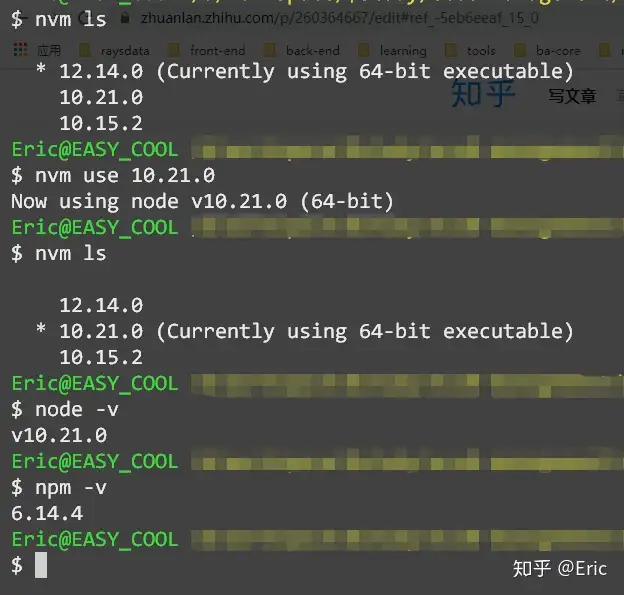The height and width of the screenshot is (595, 624).
Task: Select the 写文章 tab
Action: tap(572, 96)
